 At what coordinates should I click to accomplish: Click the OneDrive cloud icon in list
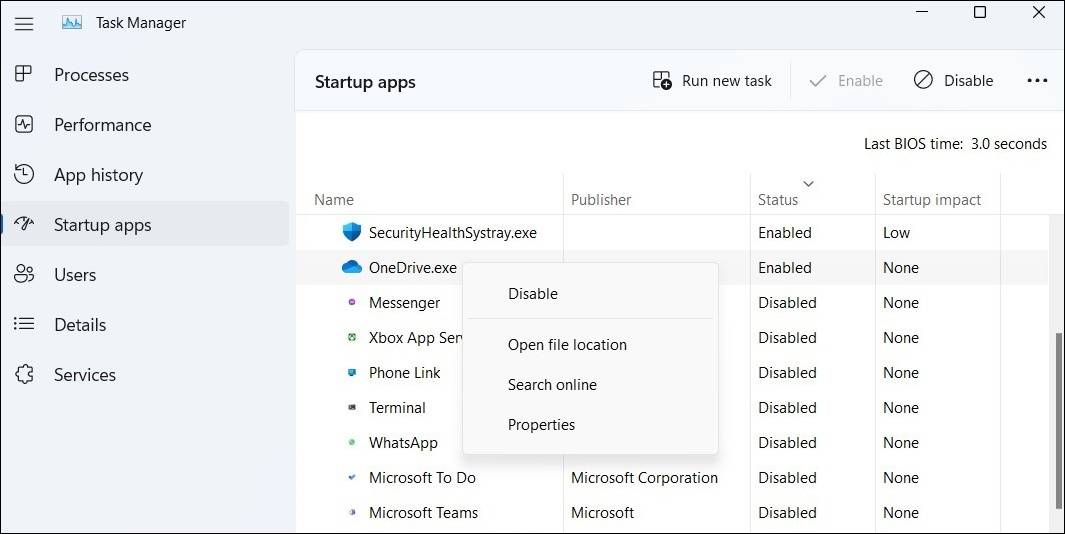351,268
